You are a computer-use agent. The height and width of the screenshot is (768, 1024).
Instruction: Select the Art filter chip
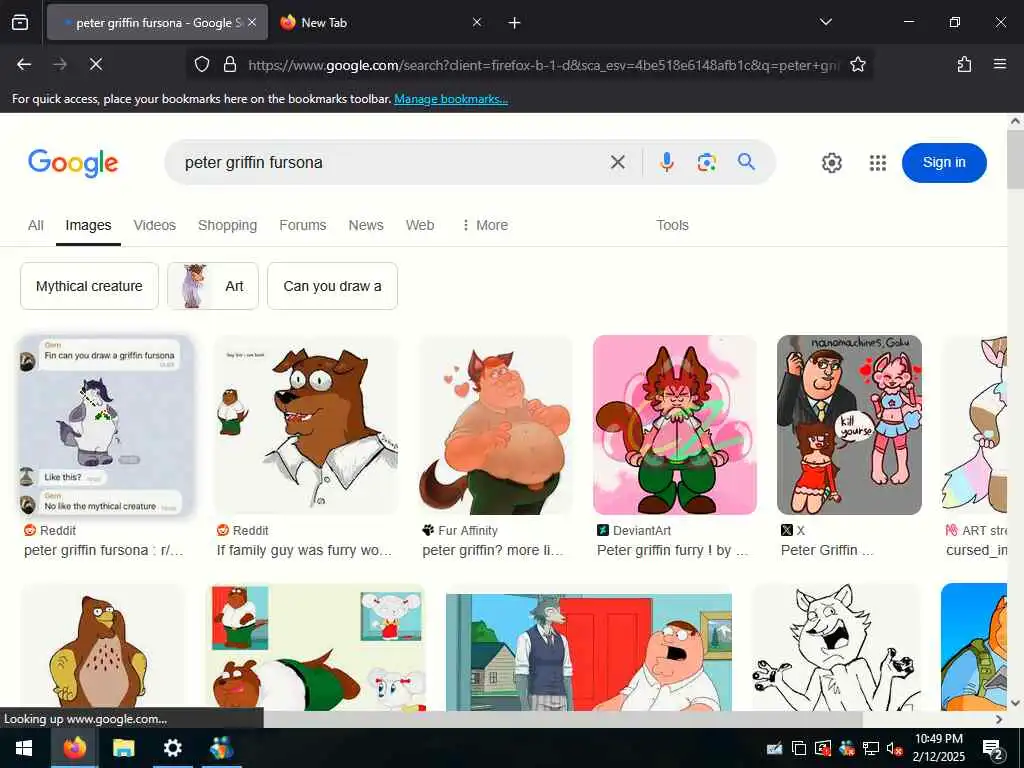[x=213, y=286]
